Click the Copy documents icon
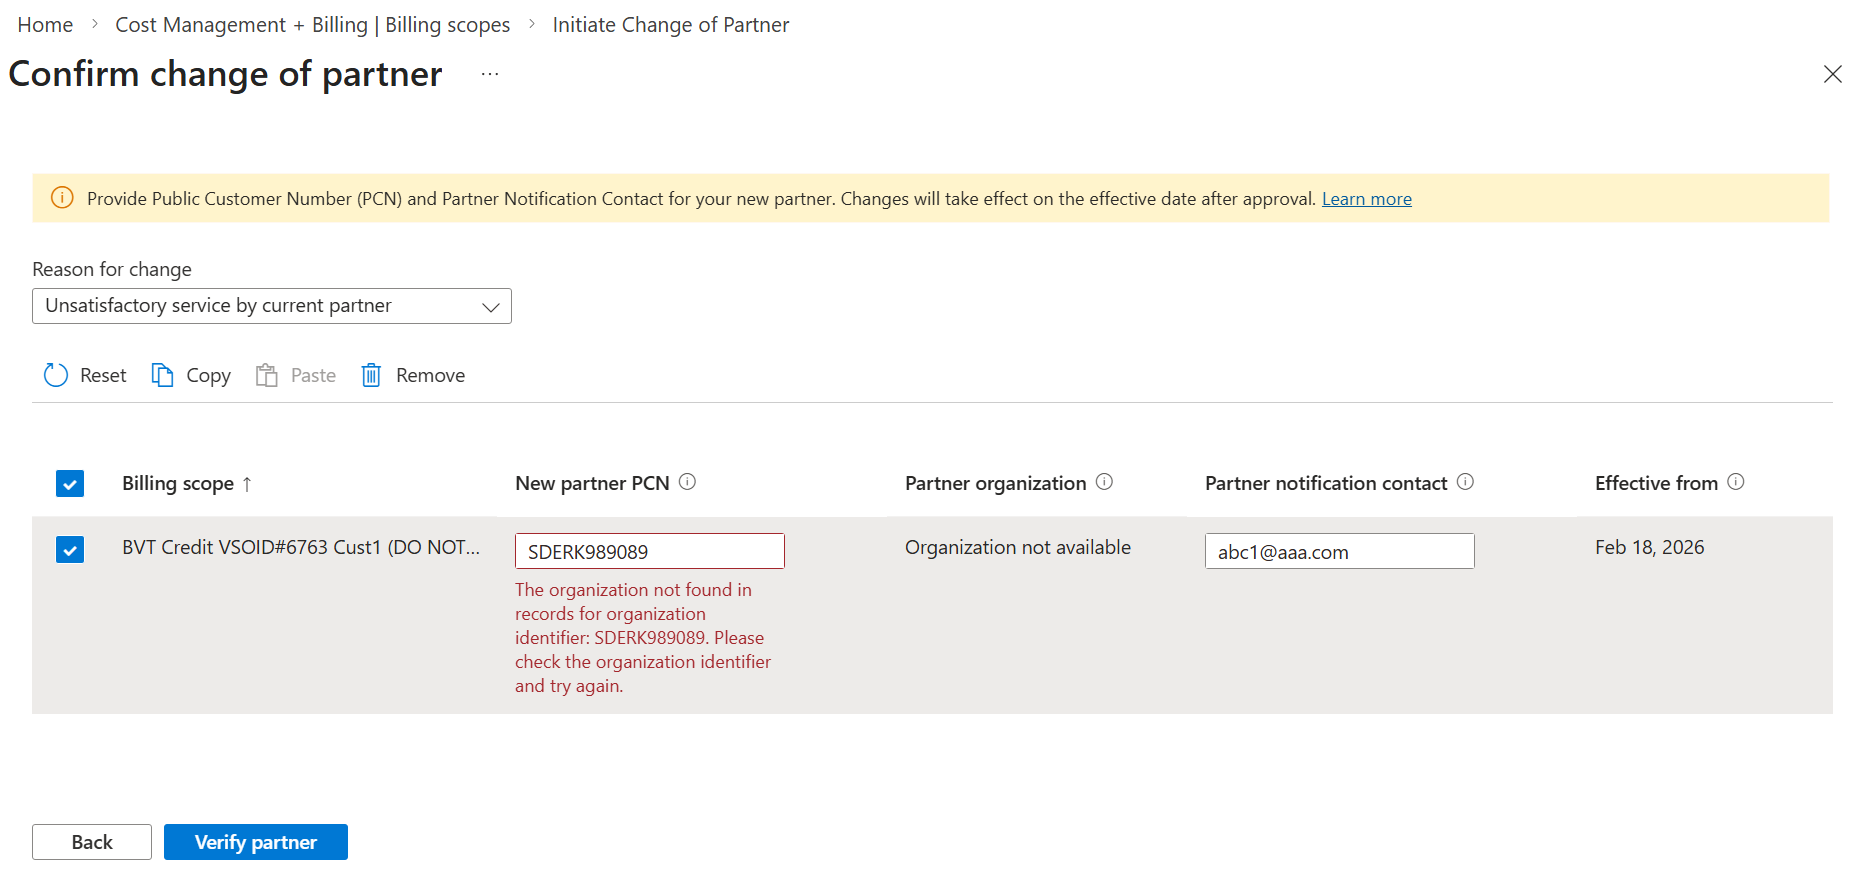 pyautogui.click(x=162, y=375)
